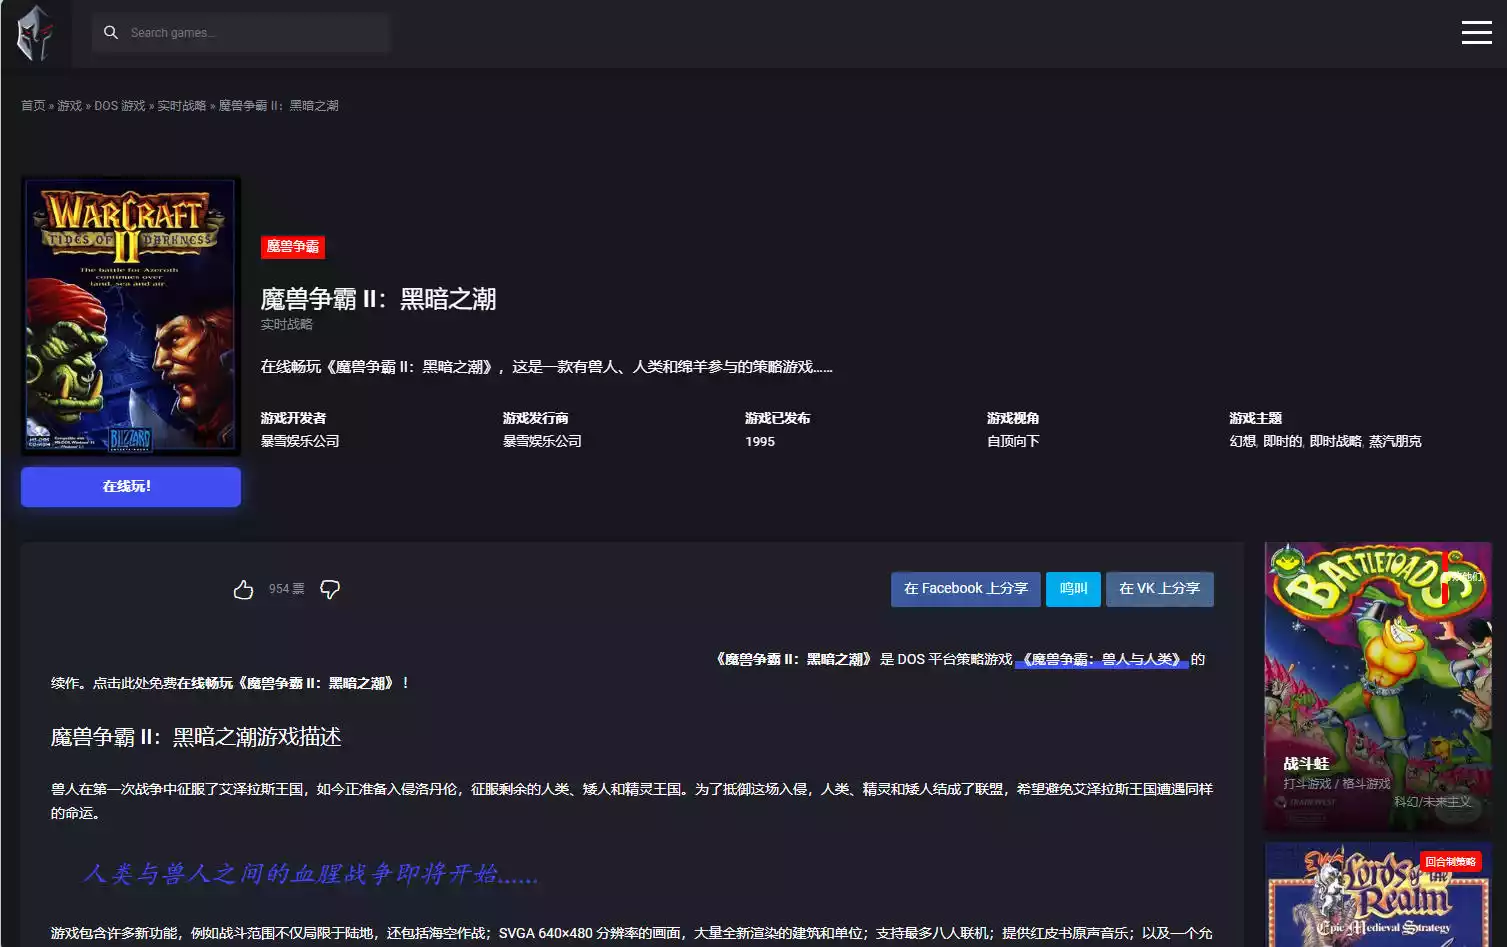The image size is (1507, 947).
Task: Click the thumbs-up like icon
Action: (243, 589)
